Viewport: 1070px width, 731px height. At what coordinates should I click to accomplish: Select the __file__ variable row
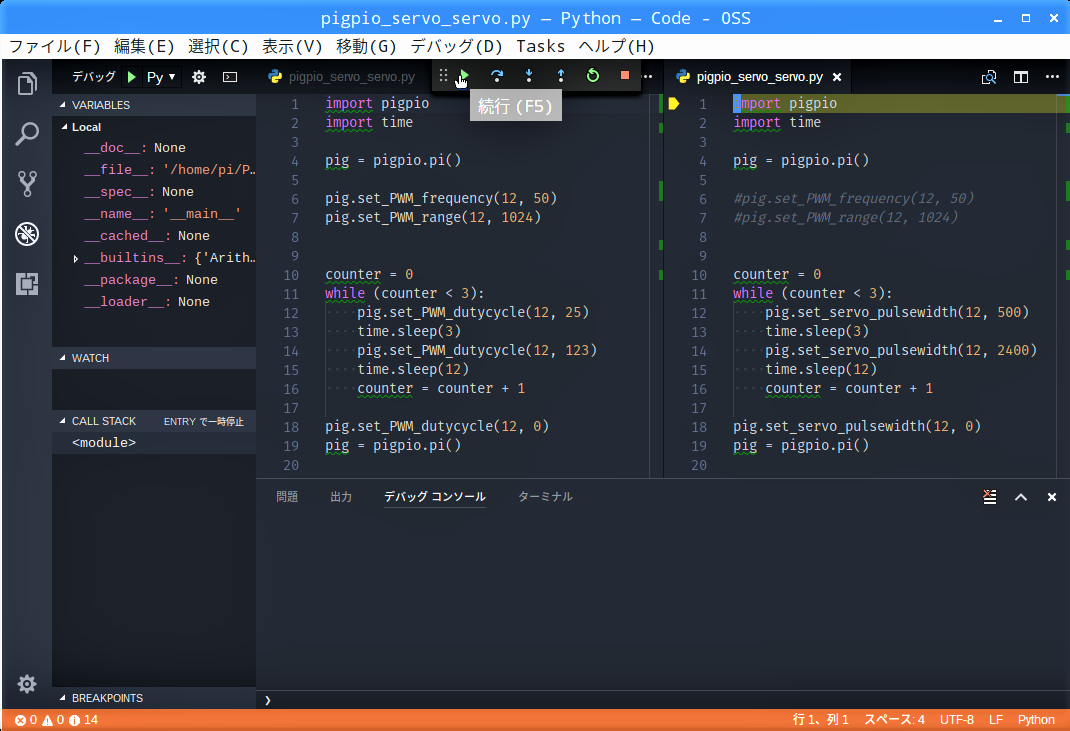[x=154, y=170]
